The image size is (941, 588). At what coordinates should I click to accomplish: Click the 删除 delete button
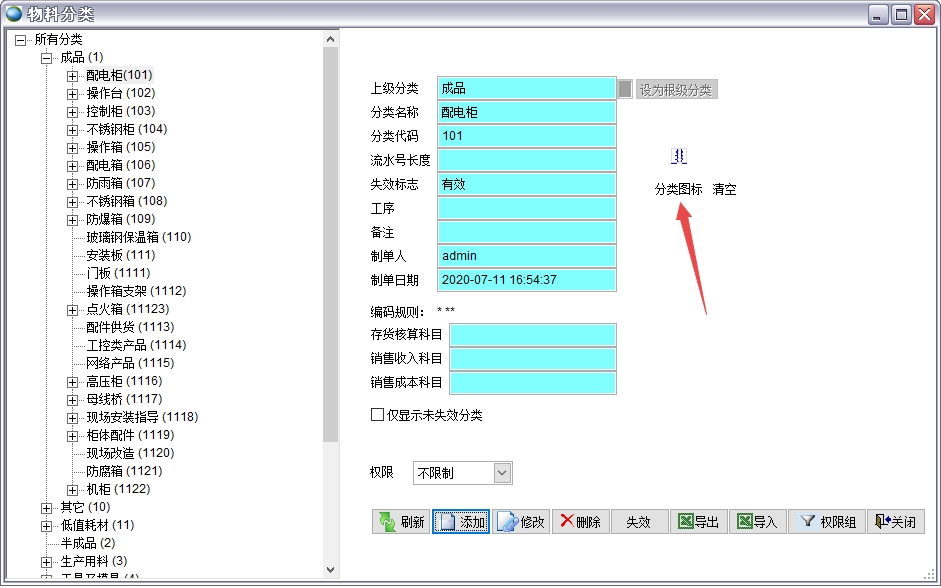click(580, 522)
